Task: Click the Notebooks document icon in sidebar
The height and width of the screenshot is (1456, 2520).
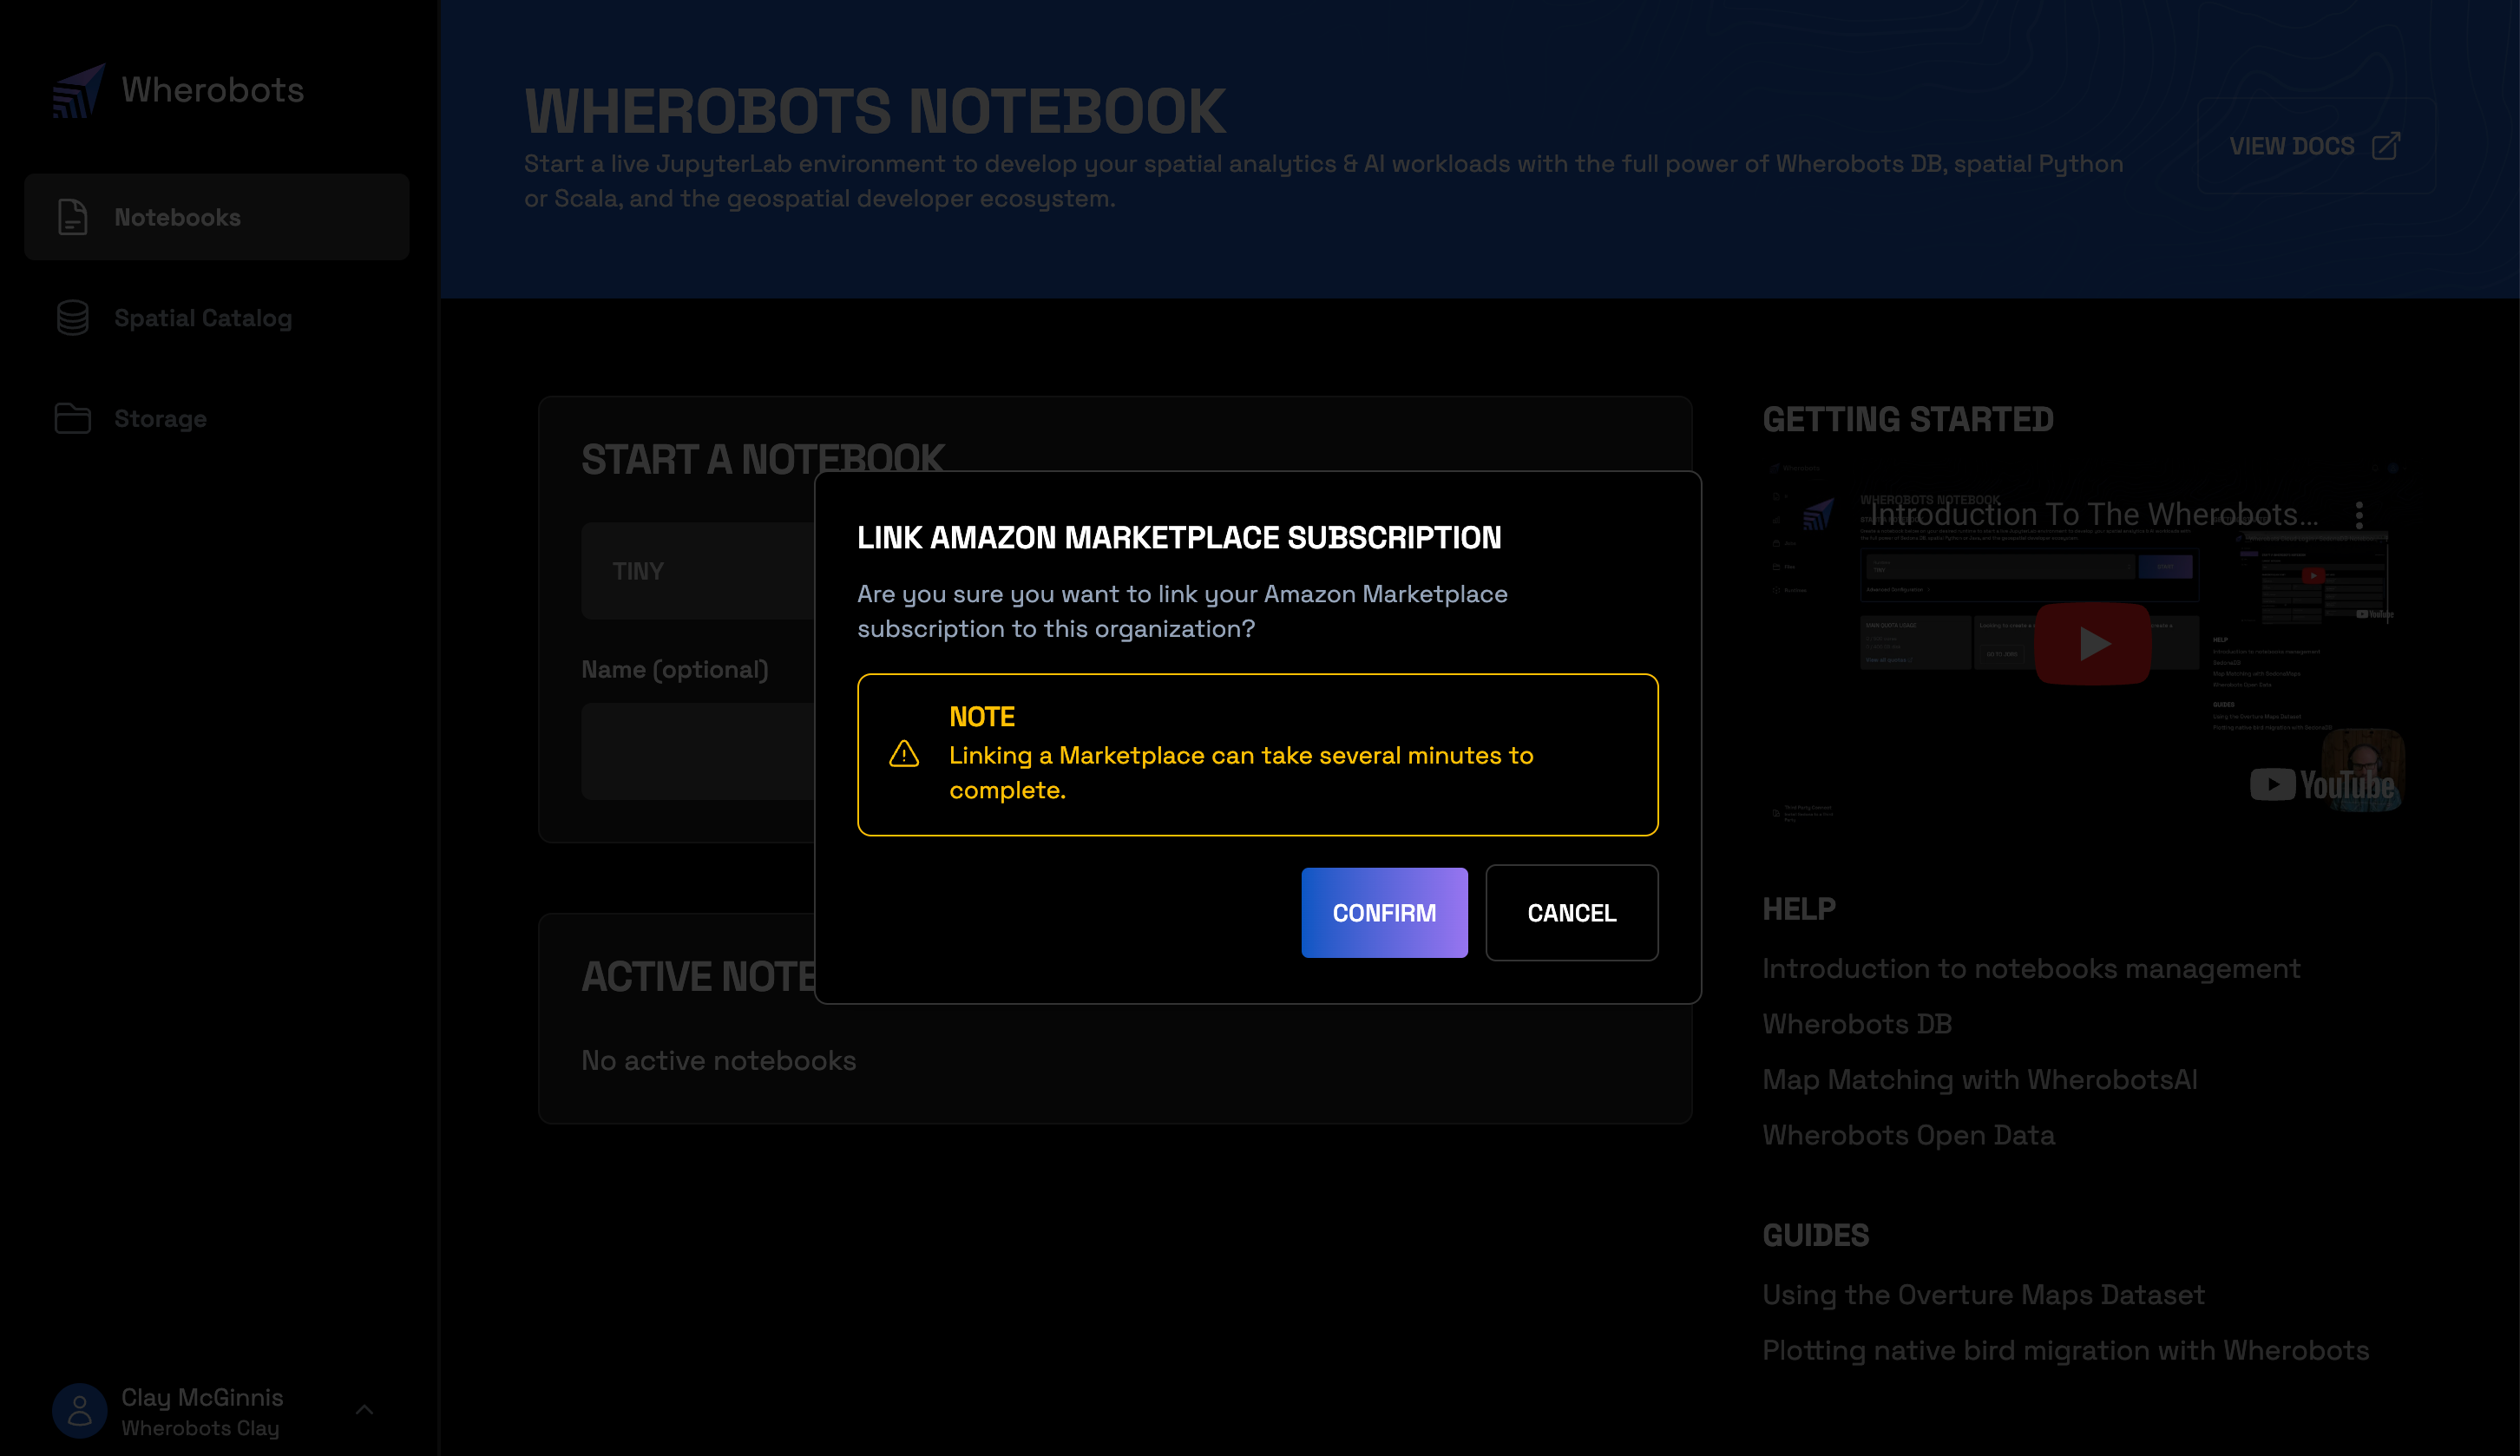Action: [x=72, y=217]
